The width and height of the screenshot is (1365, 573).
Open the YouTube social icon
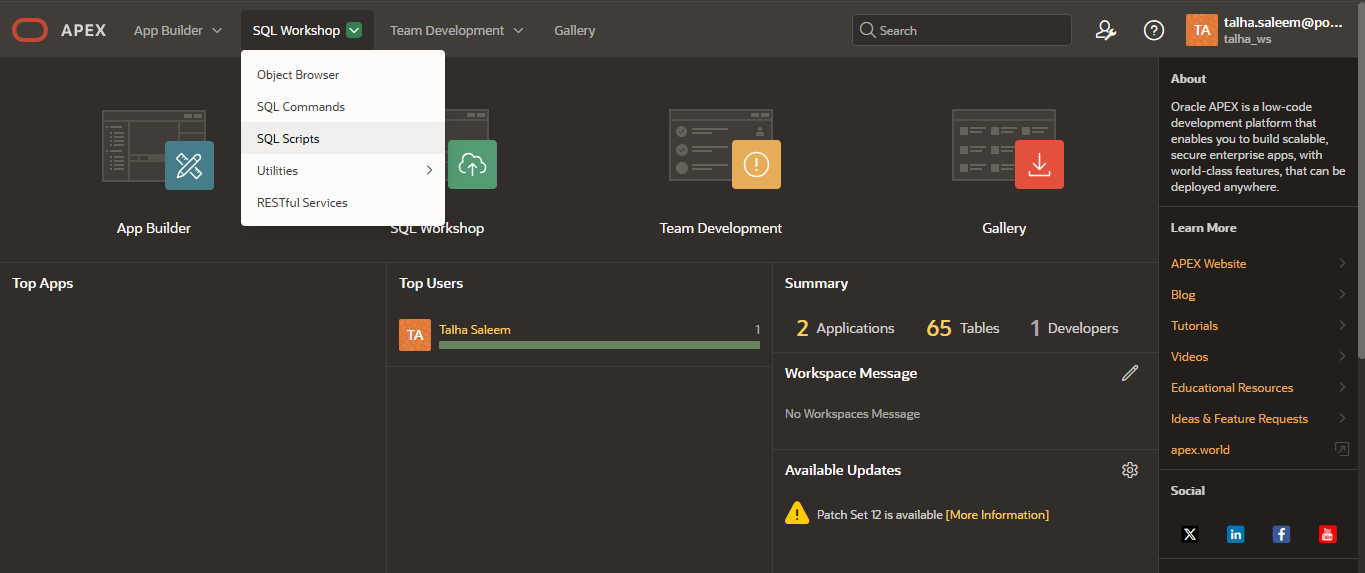coord(1327,534)
